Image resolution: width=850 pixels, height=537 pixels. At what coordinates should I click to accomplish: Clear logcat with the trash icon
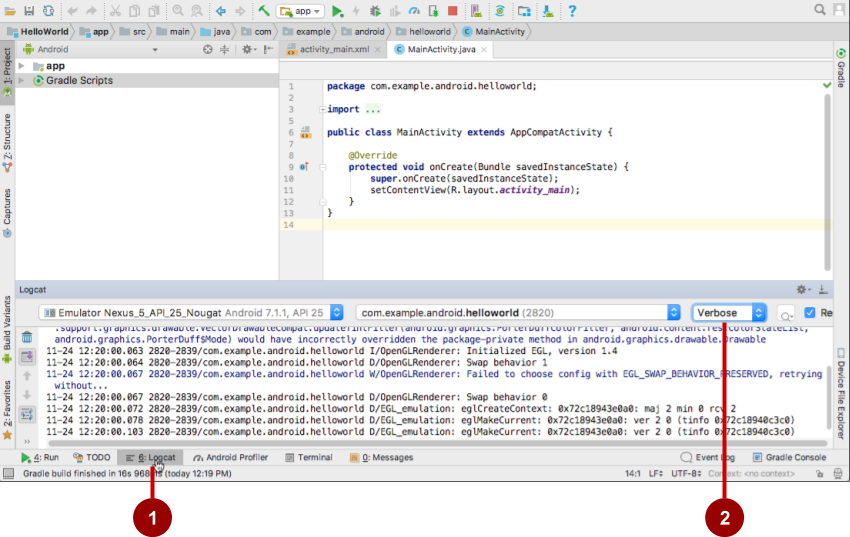(x=27, y=337)
